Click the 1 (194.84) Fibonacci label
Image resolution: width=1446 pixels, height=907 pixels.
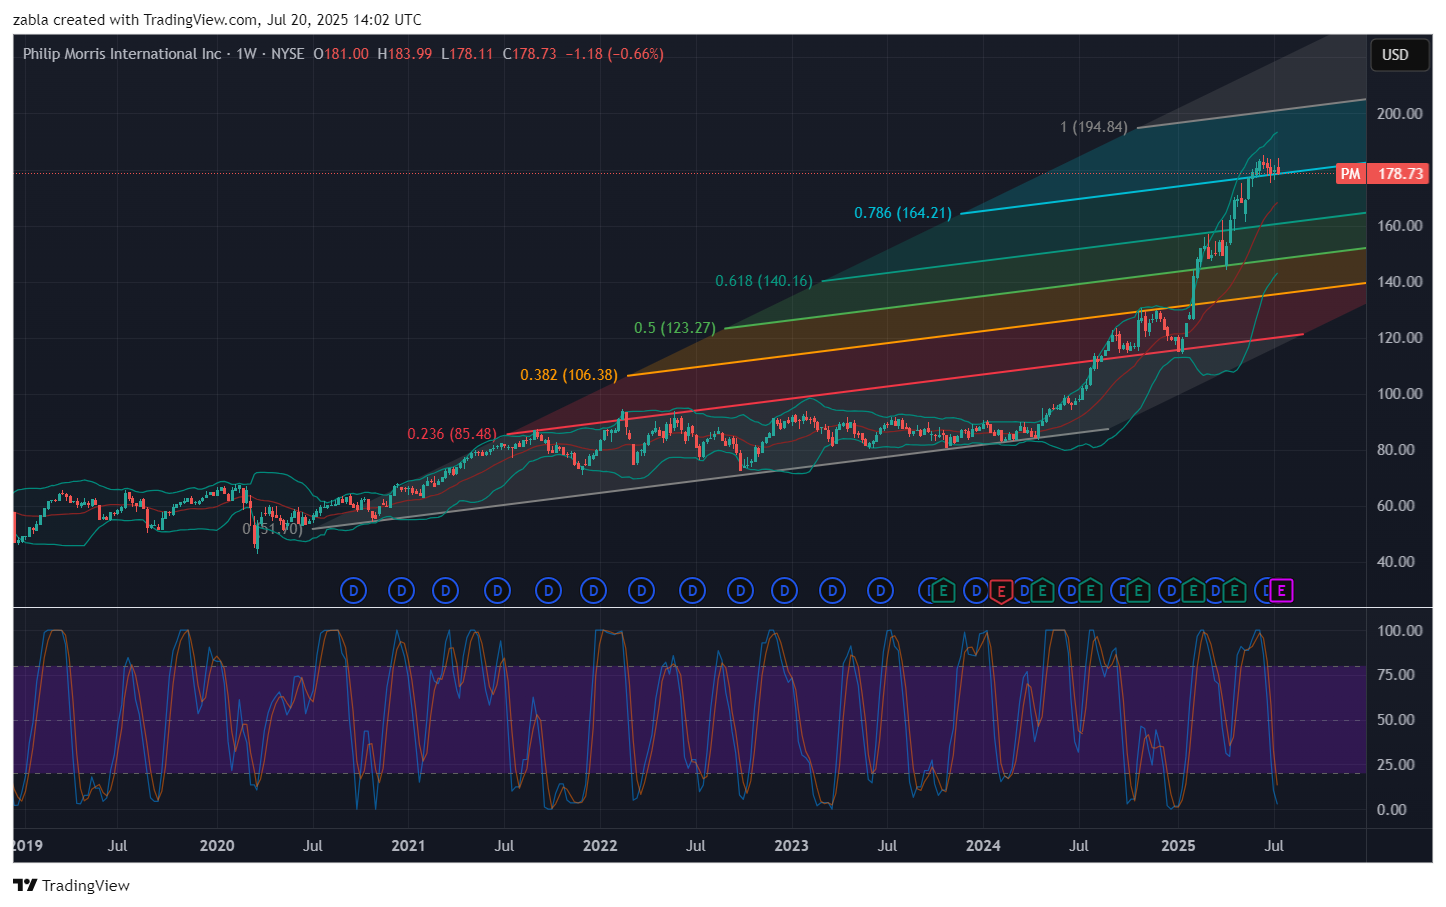point(1094,127)
